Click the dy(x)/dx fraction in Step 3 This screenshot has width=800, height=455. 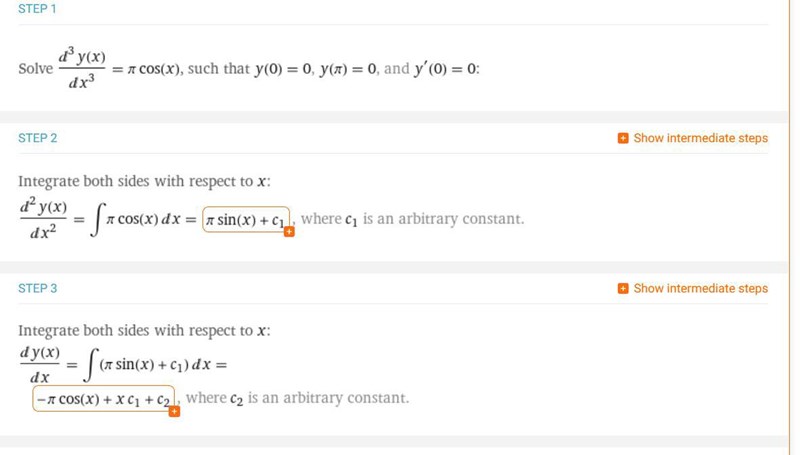pyautogui.click(x=40, y=365)
